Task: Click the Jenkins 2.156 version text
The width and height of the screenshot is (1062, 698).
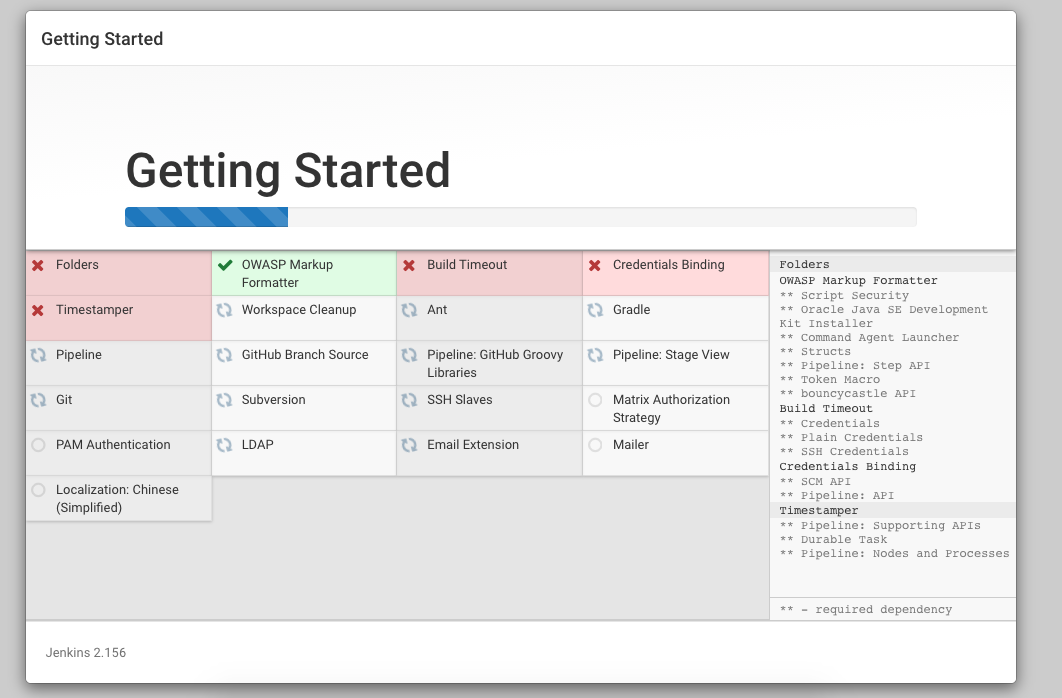Action: [85, 653]
